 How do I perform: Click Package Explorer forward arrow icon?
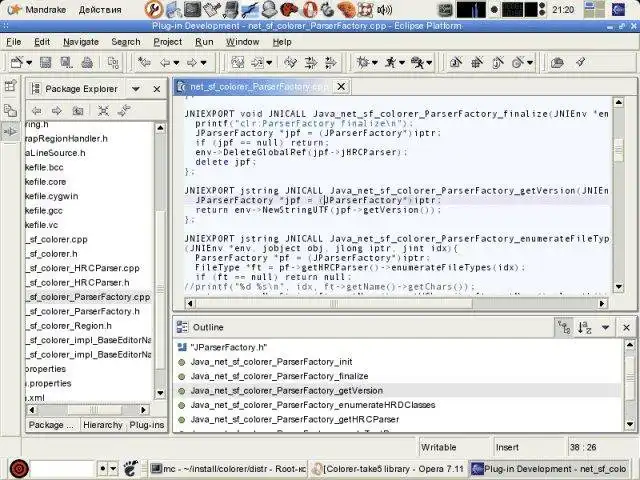coord(56,111)
